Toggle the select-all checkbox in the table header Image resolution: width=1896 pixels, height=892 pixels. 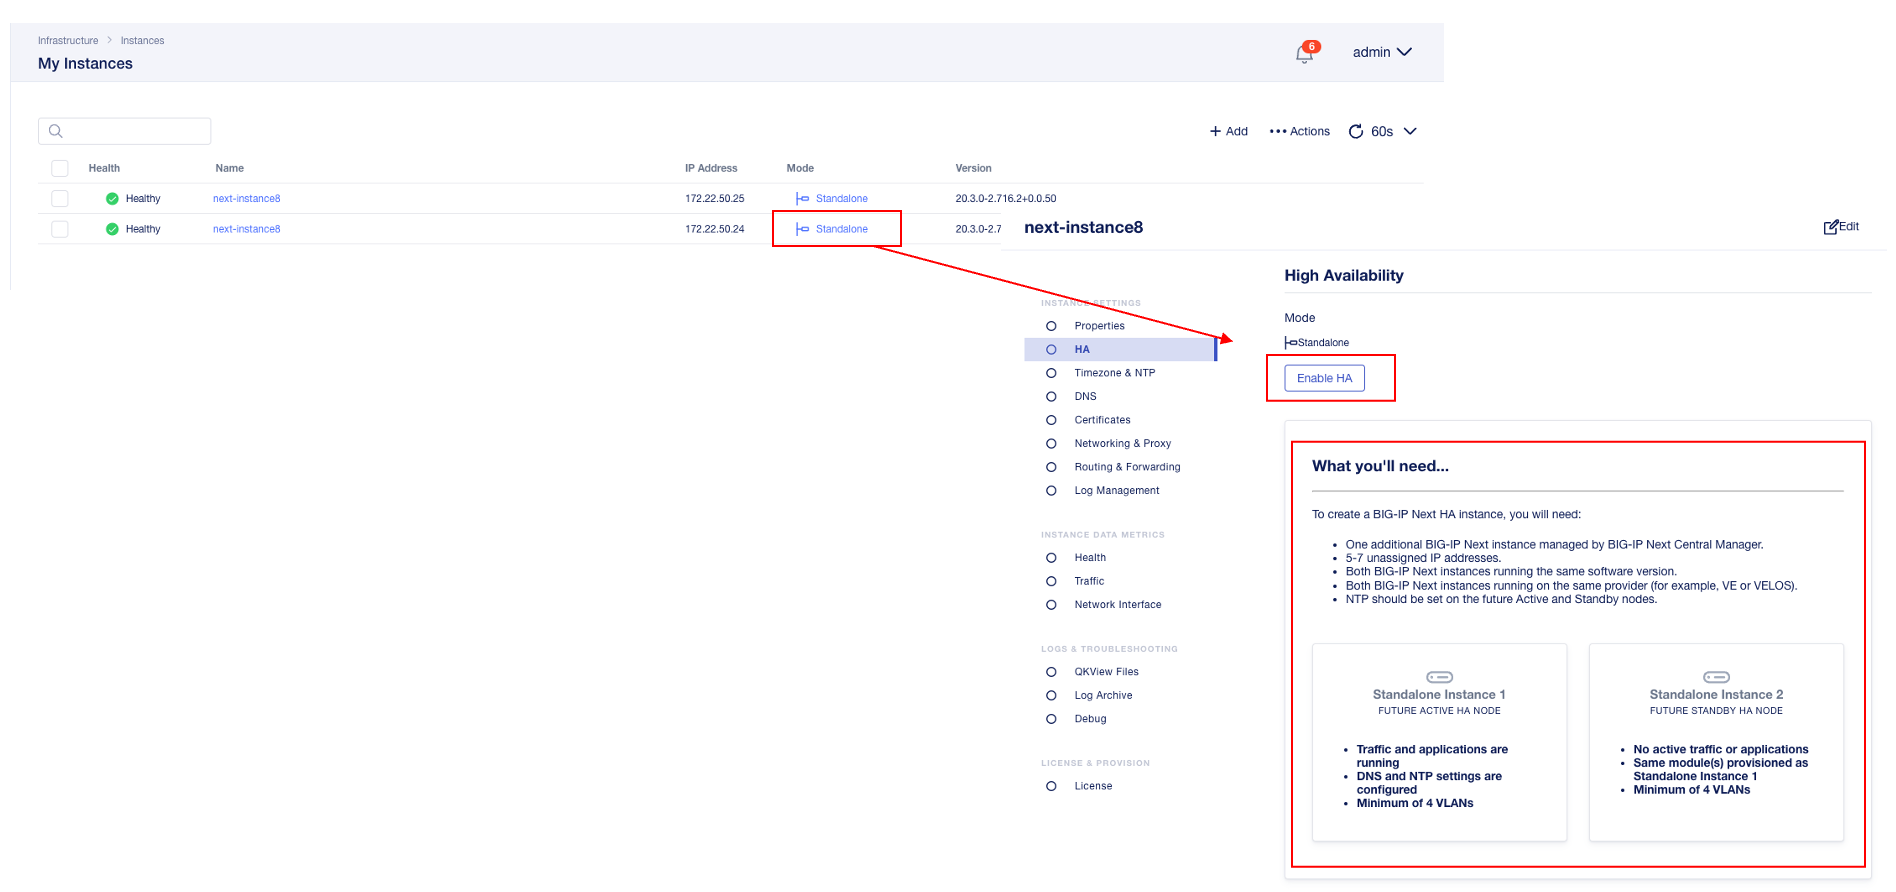[x=60, y=169]
